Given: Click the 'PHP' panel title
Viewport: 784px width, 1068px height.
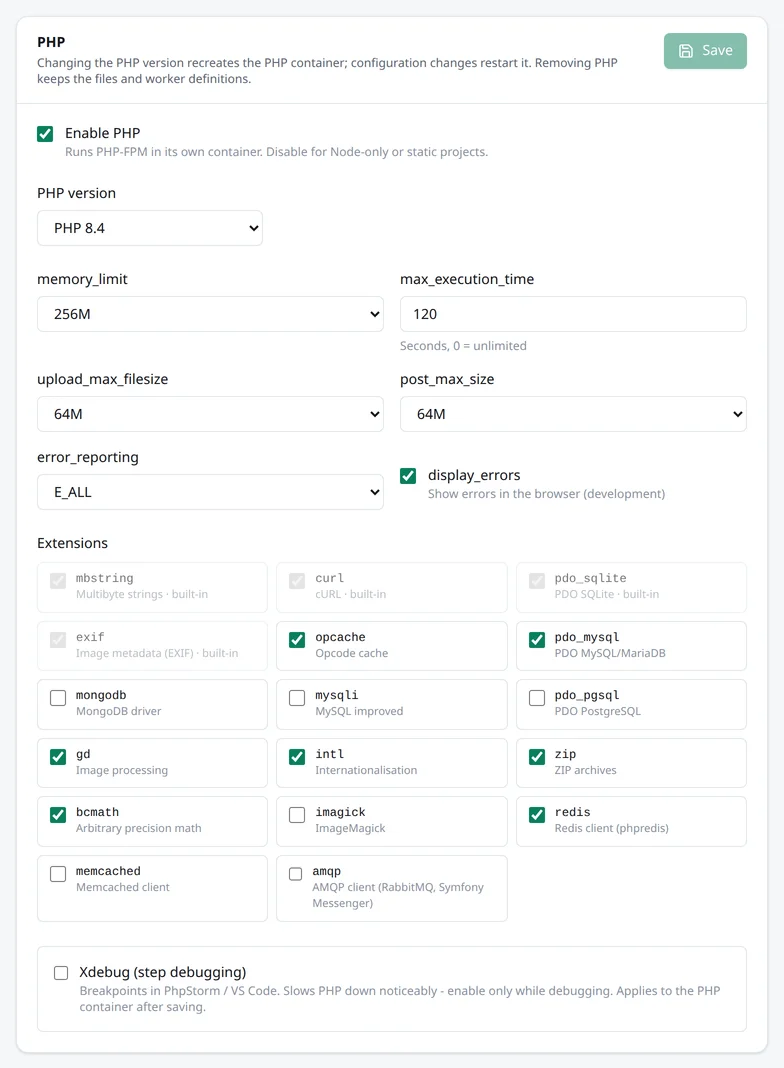Looking at the screenshot, I should pos(51,42).
